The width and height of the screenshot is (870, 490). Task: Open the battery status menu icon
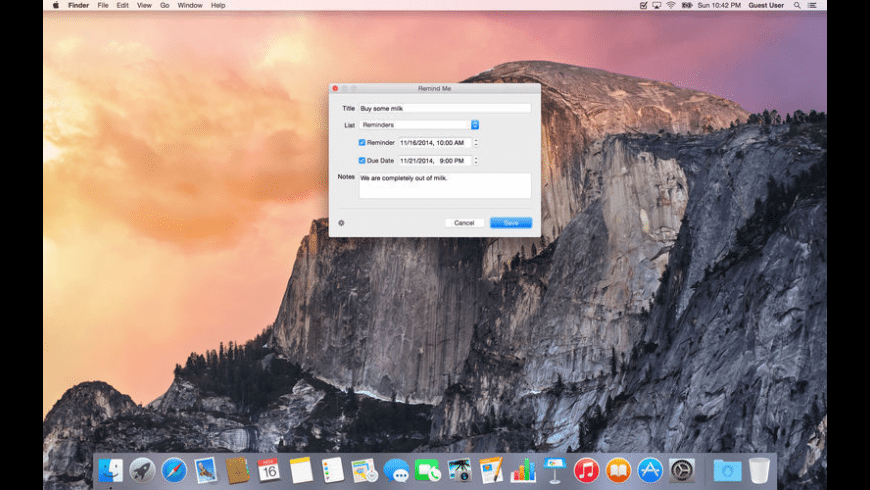686,5
